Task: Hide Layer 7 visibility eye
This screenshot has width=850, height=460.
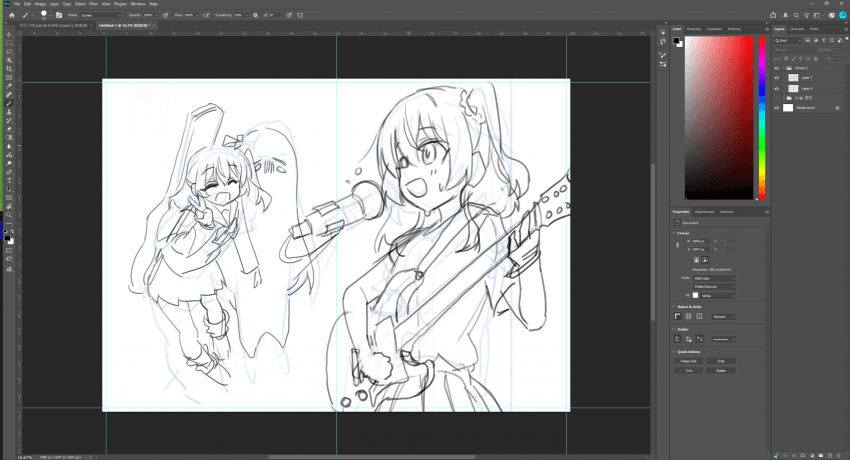Action: pyautogui.click(x=777, y=78)
